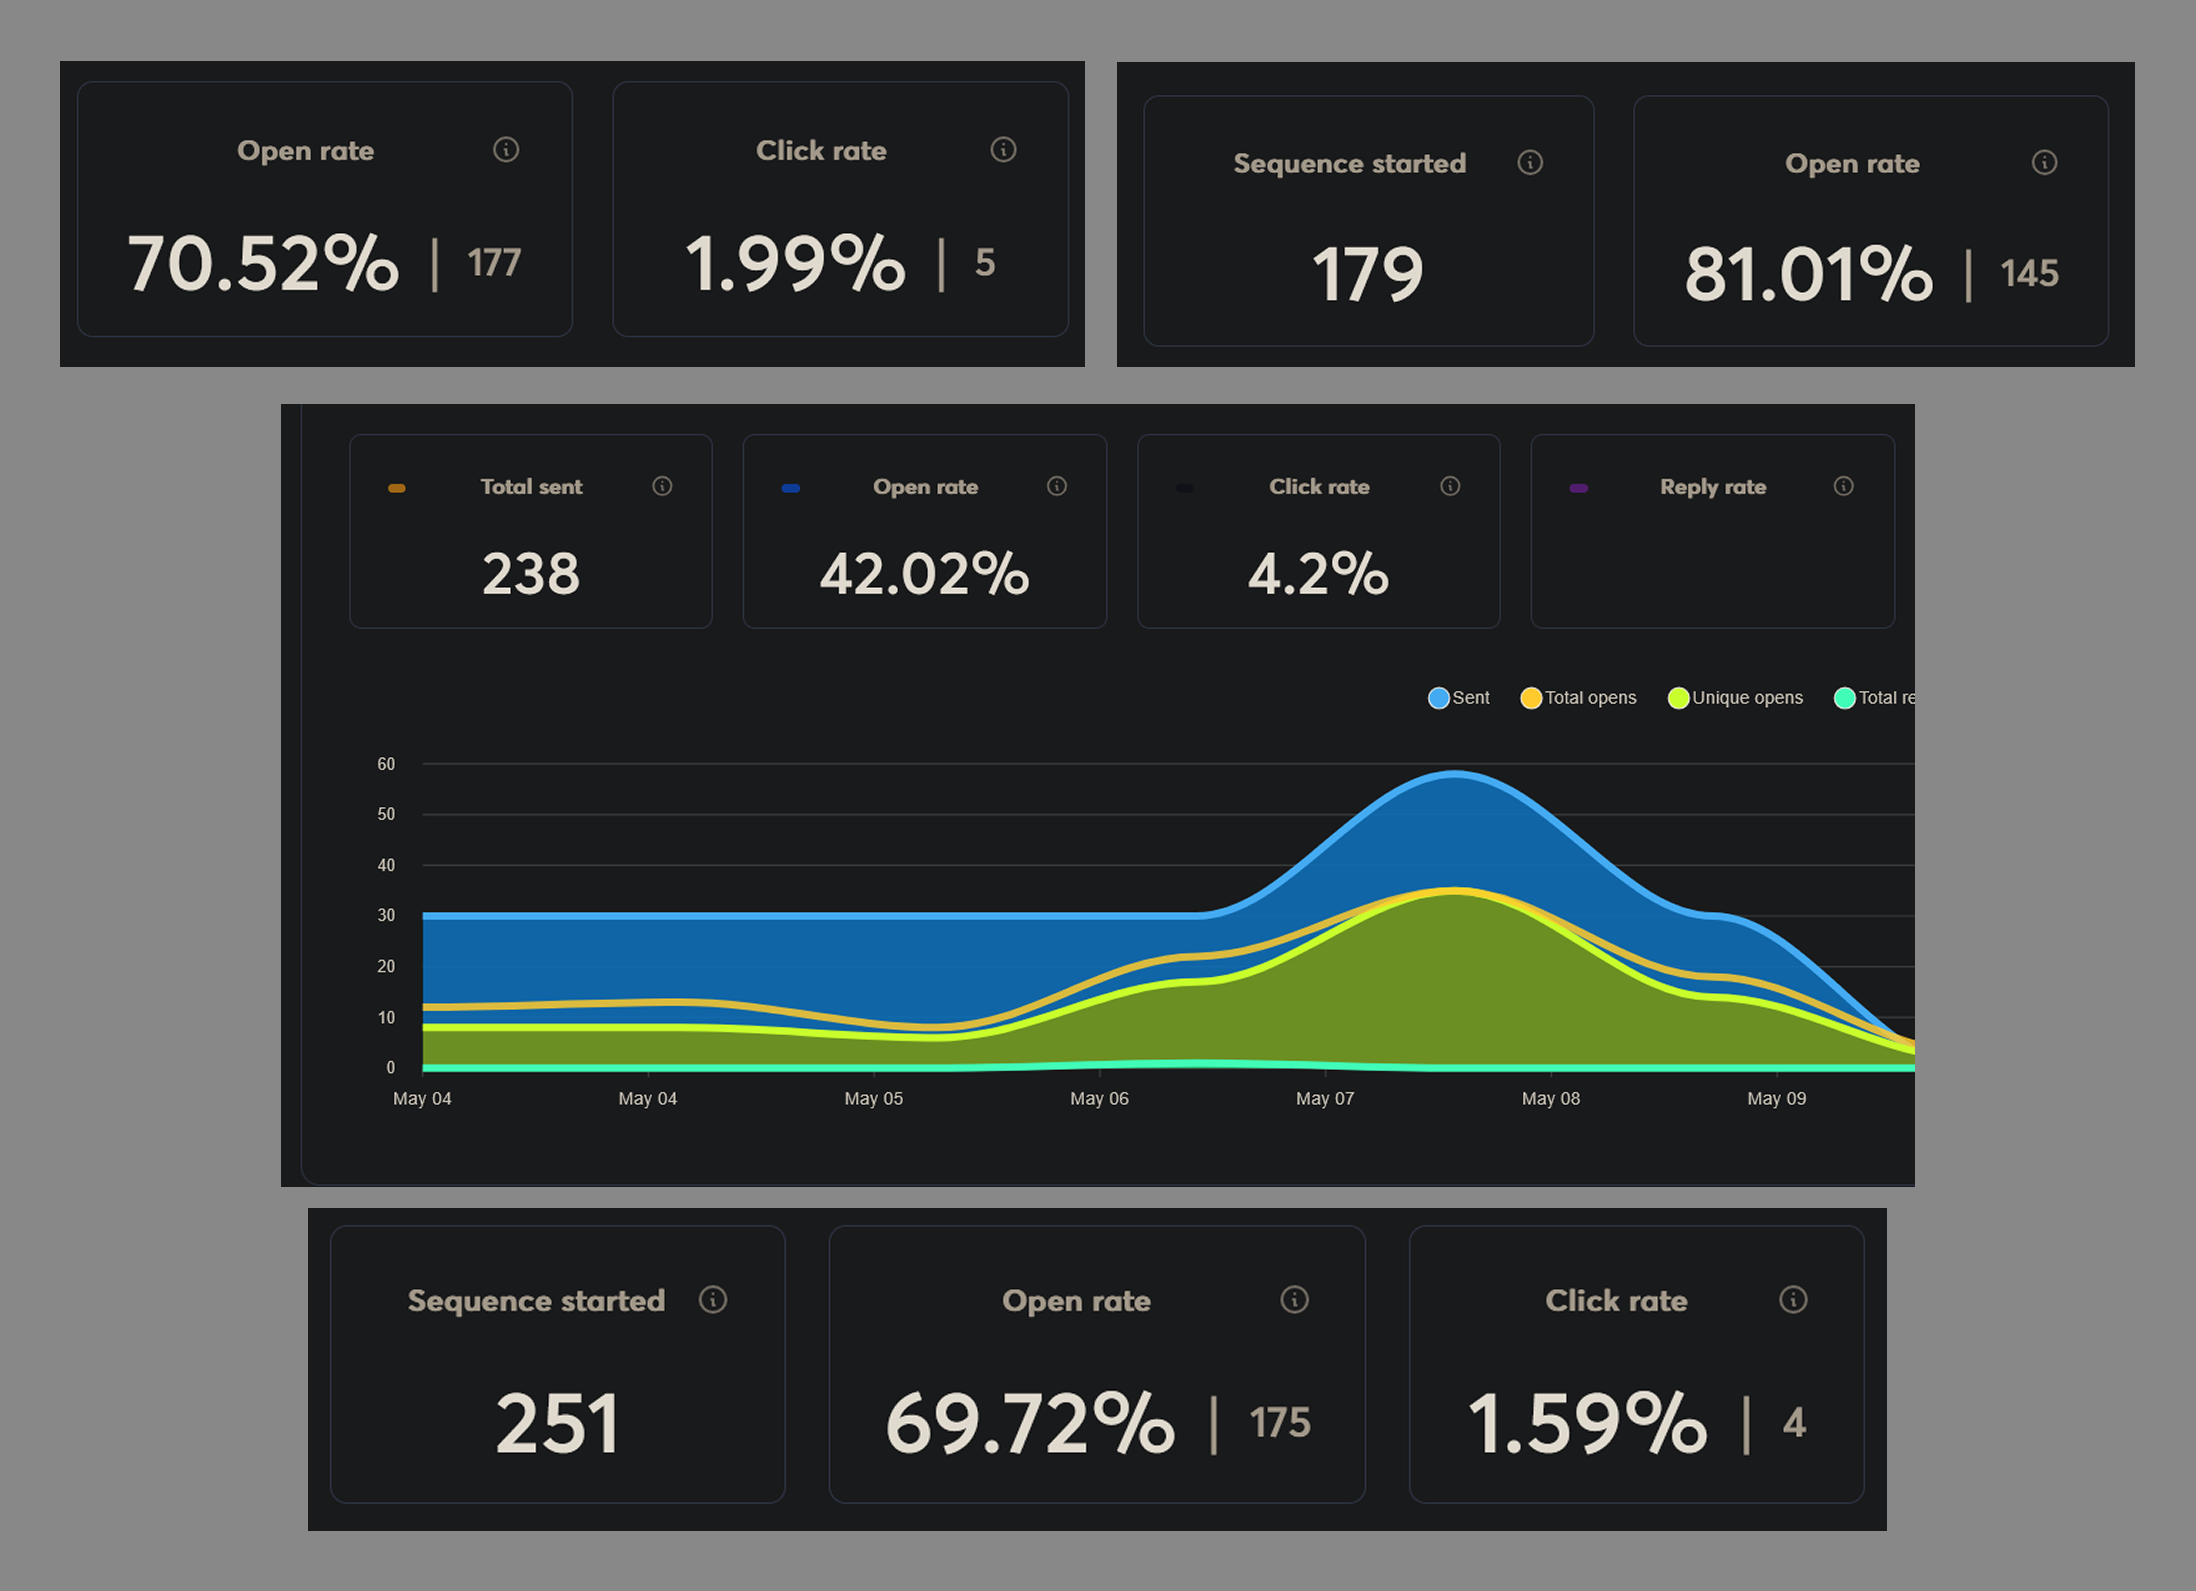Click the 40 y-axis label
The width and height of the screenshot is (2196, 1591).
click(x=386, y=865)
